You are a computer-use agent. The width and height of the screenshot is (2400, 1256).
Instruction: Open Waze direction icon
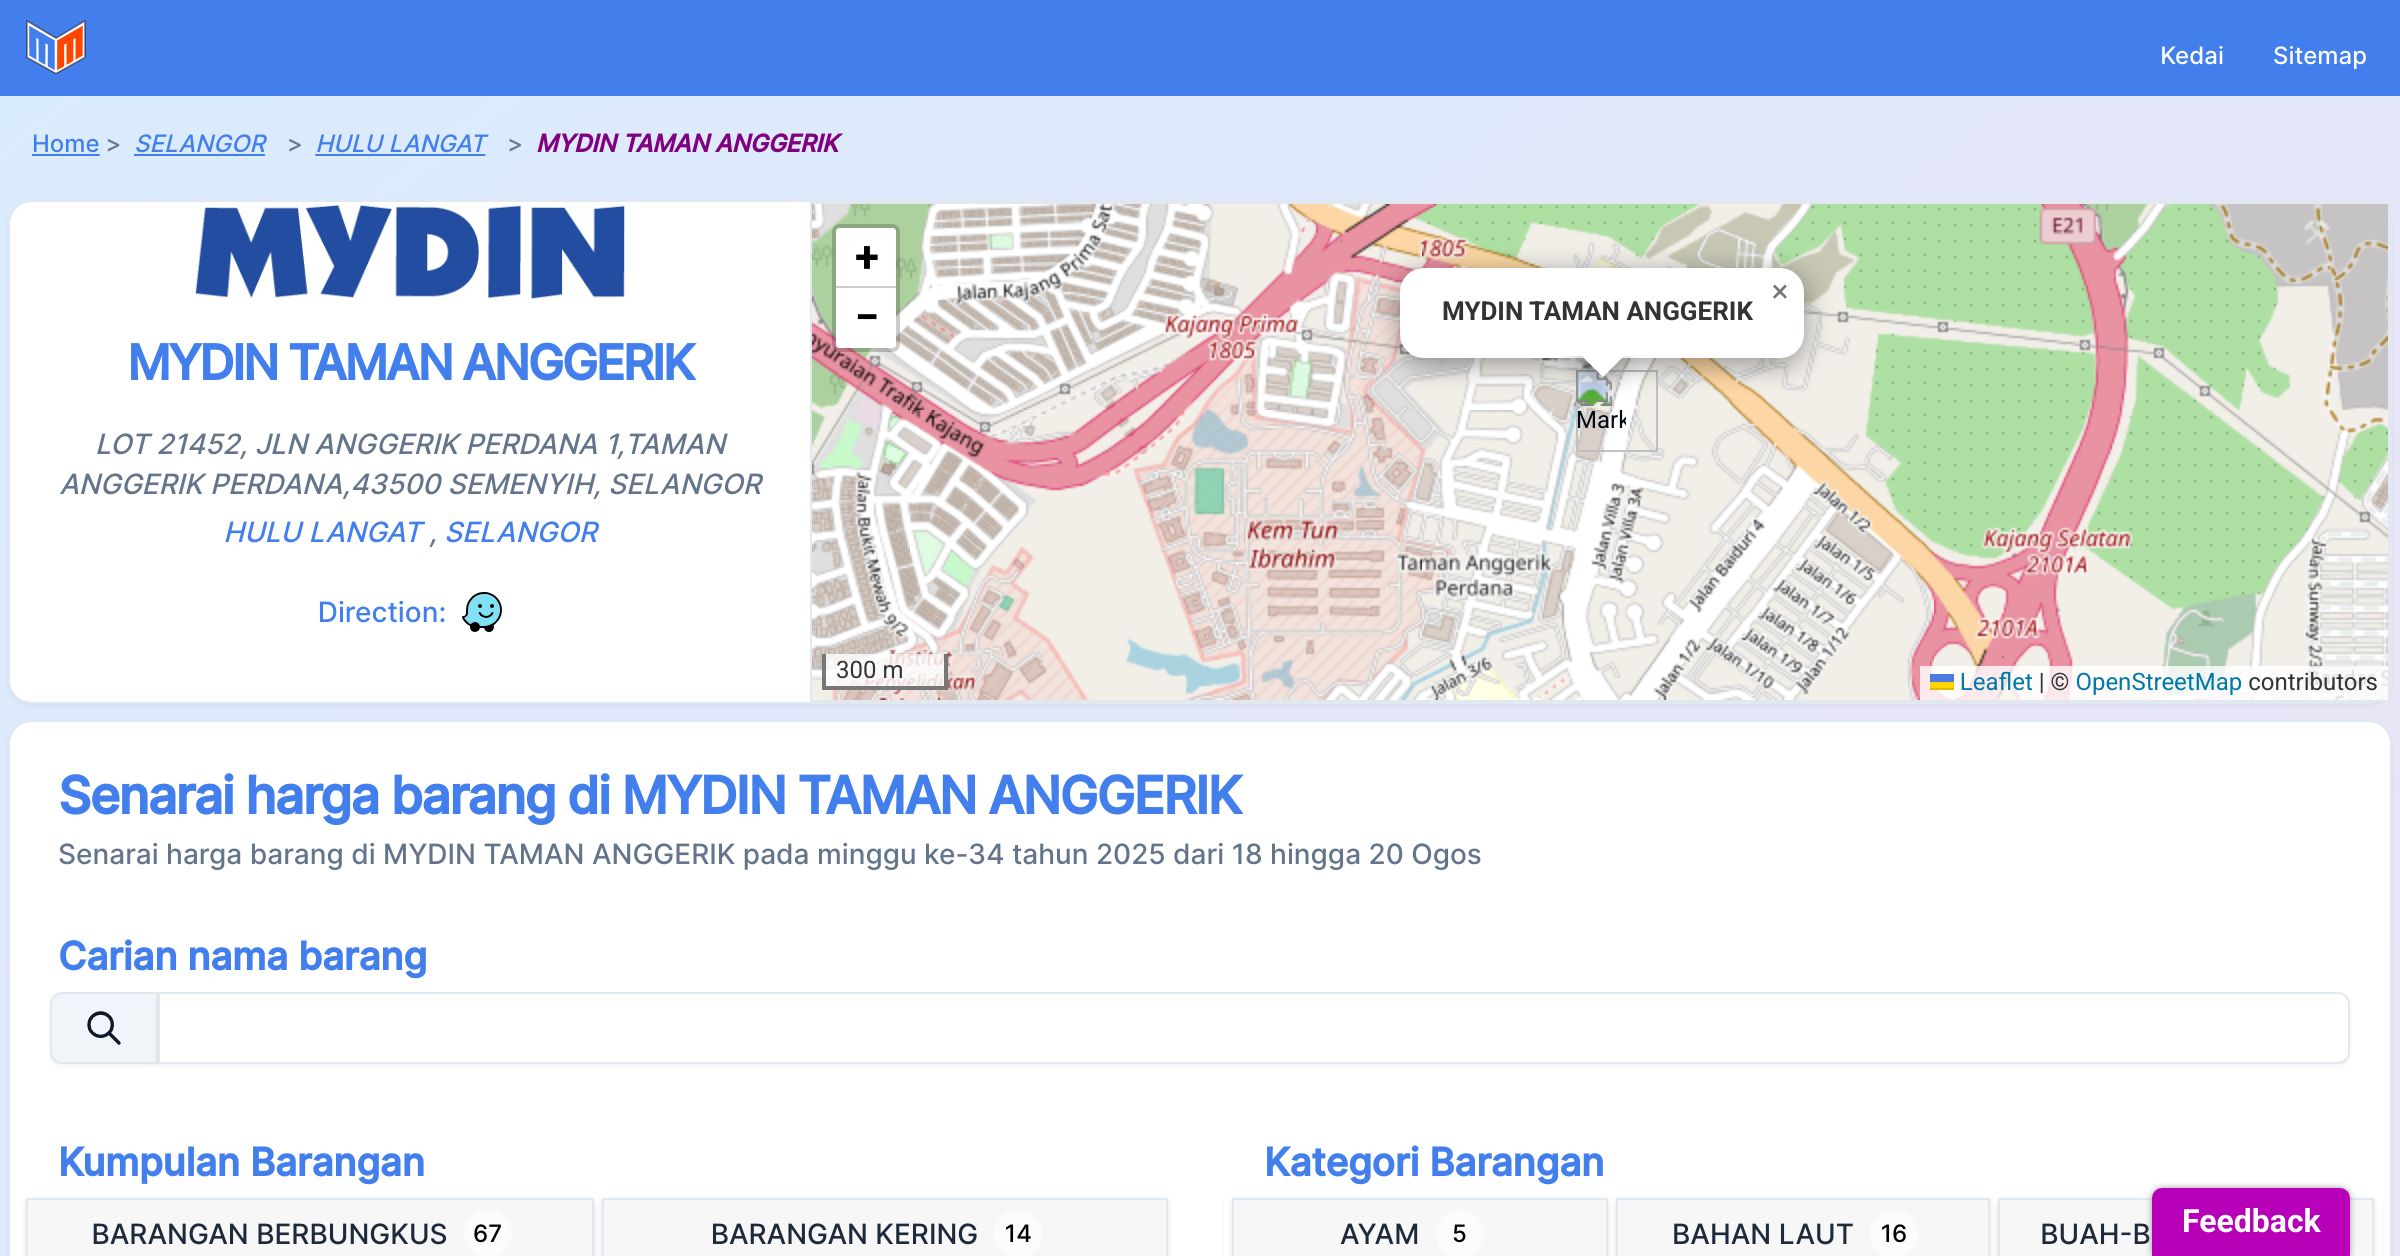pyautogui.click(x=482, y=612)
